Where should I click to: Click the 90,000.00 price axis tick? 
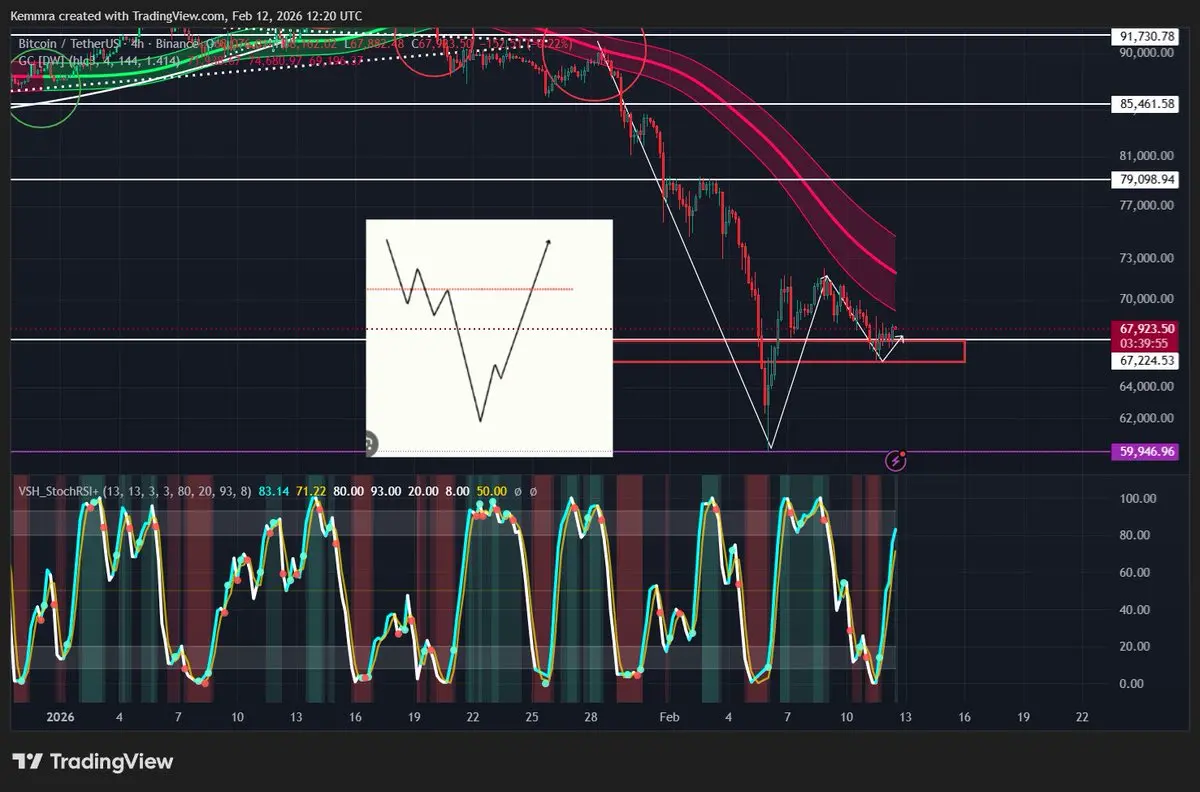click(1146, 52)
